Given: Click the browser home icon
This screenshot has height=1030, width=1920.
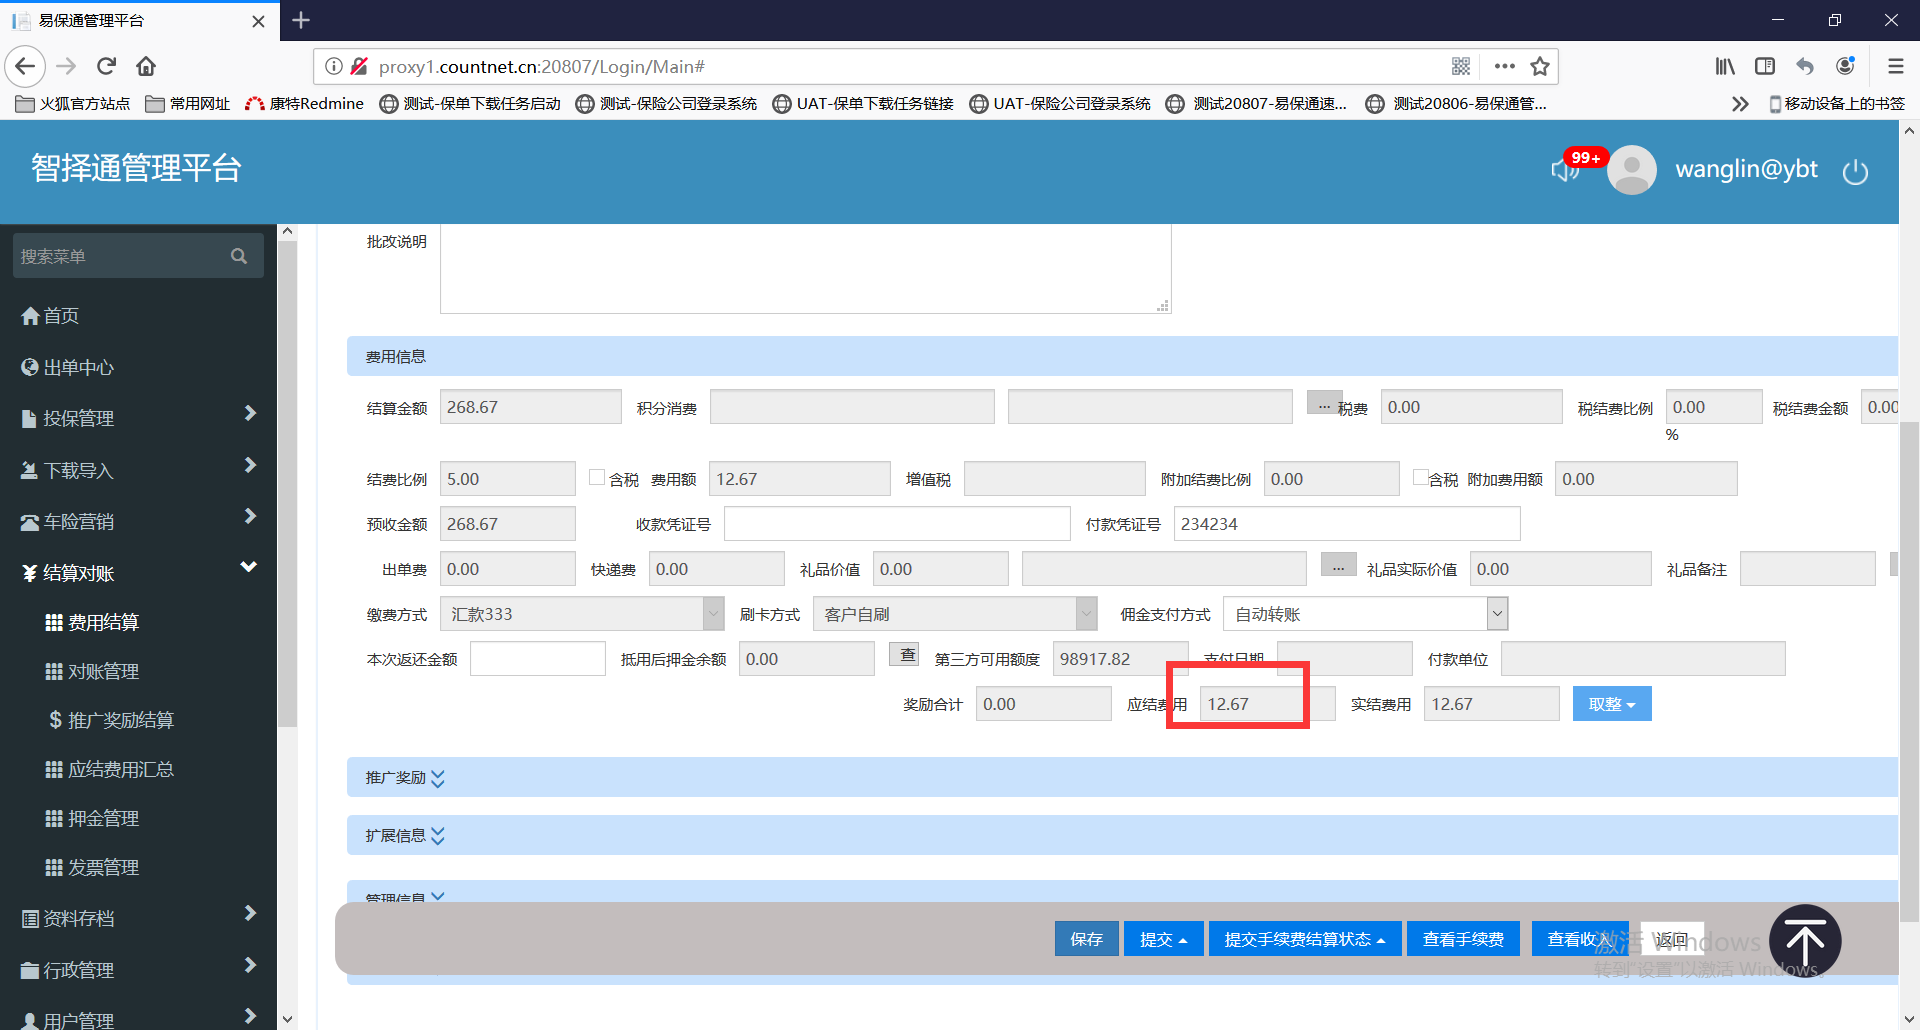Looking at the screenshot, I should pyautogui.click(x=146, y=67).
